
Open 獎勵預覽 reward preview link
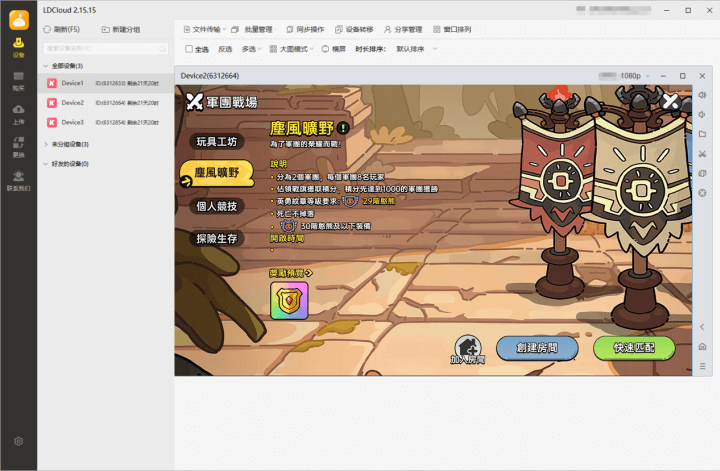[291, 273]
